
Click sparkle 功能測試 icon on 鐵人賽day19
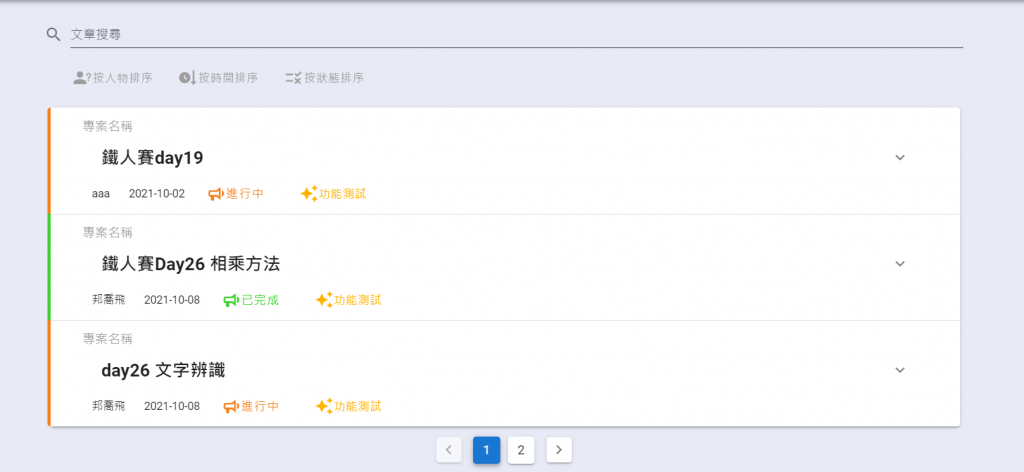pos(309,194)
